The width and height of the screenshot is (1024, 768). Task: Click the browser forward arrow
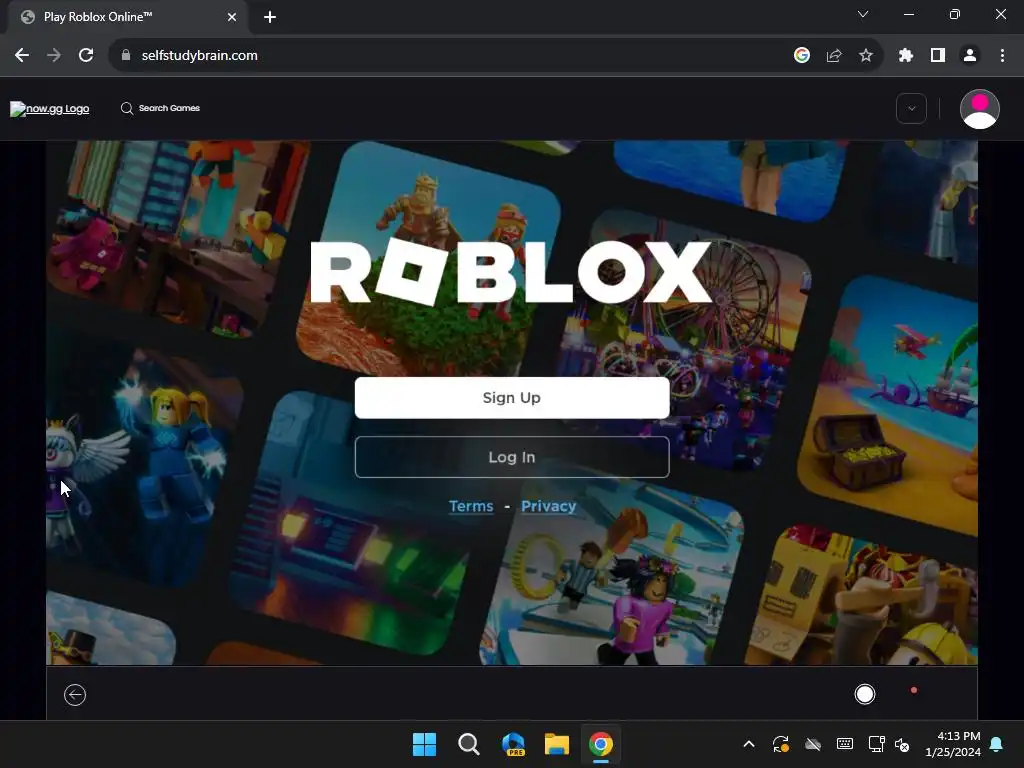click(54, 56)
